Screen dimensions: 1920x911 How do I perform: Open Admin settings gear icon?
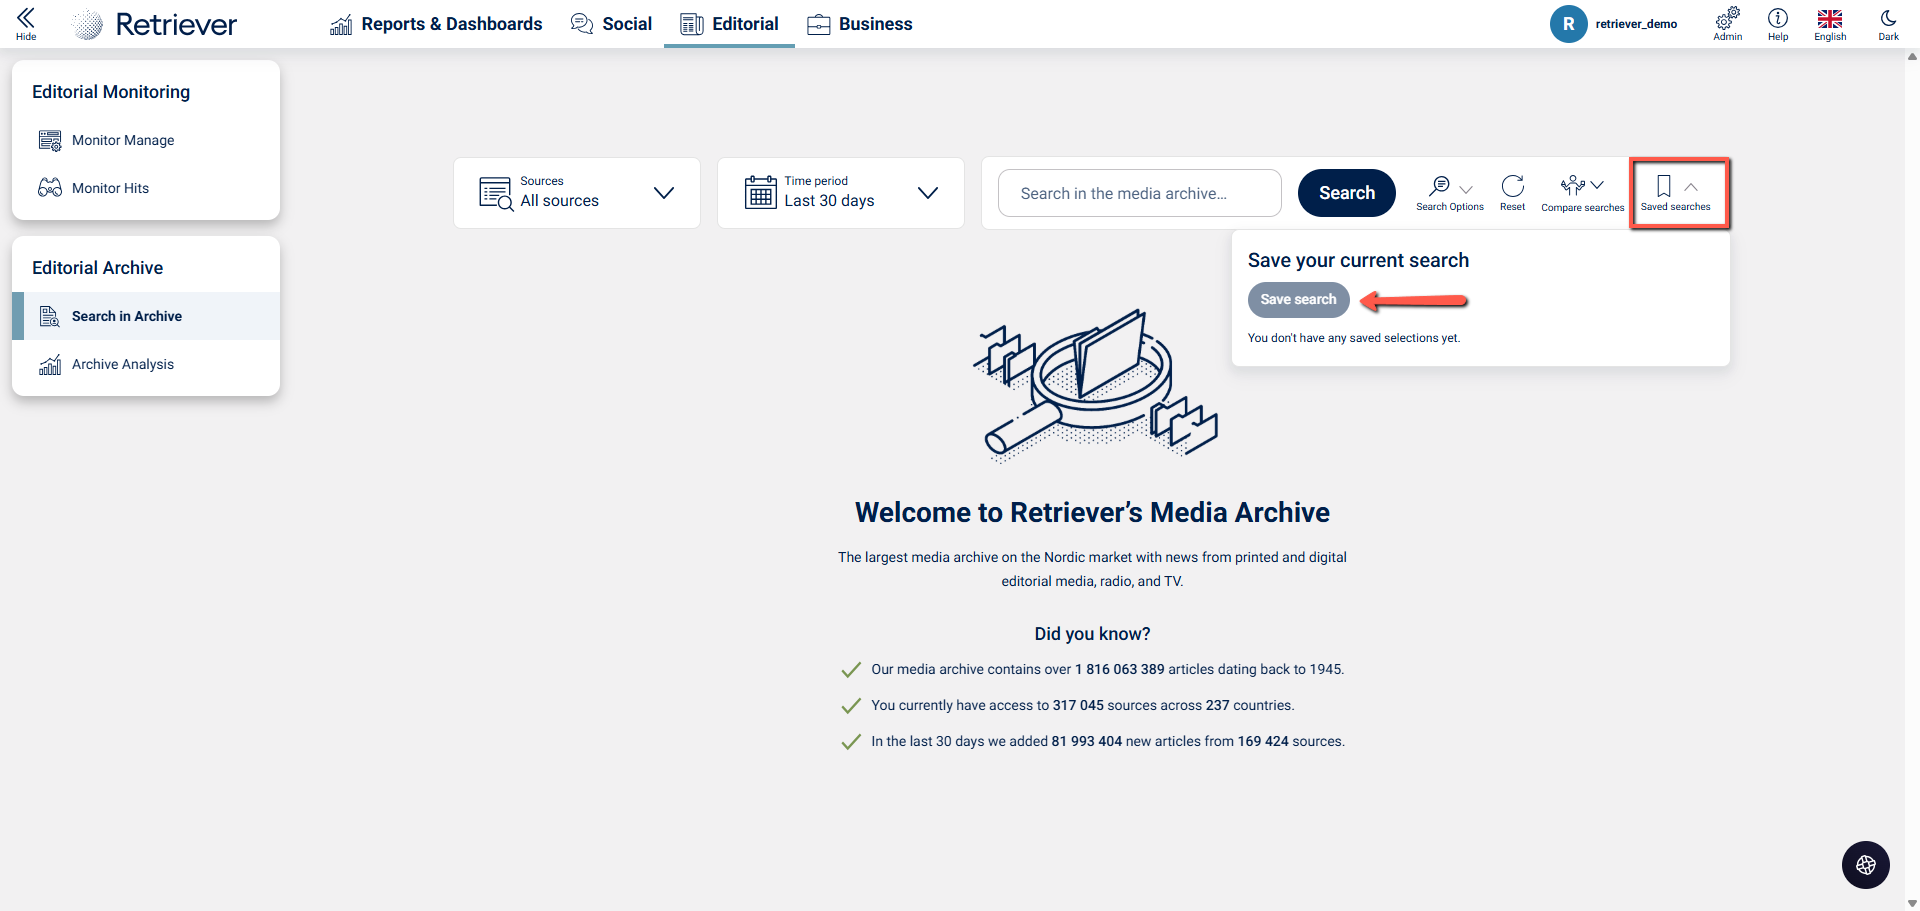point(1727,18)
